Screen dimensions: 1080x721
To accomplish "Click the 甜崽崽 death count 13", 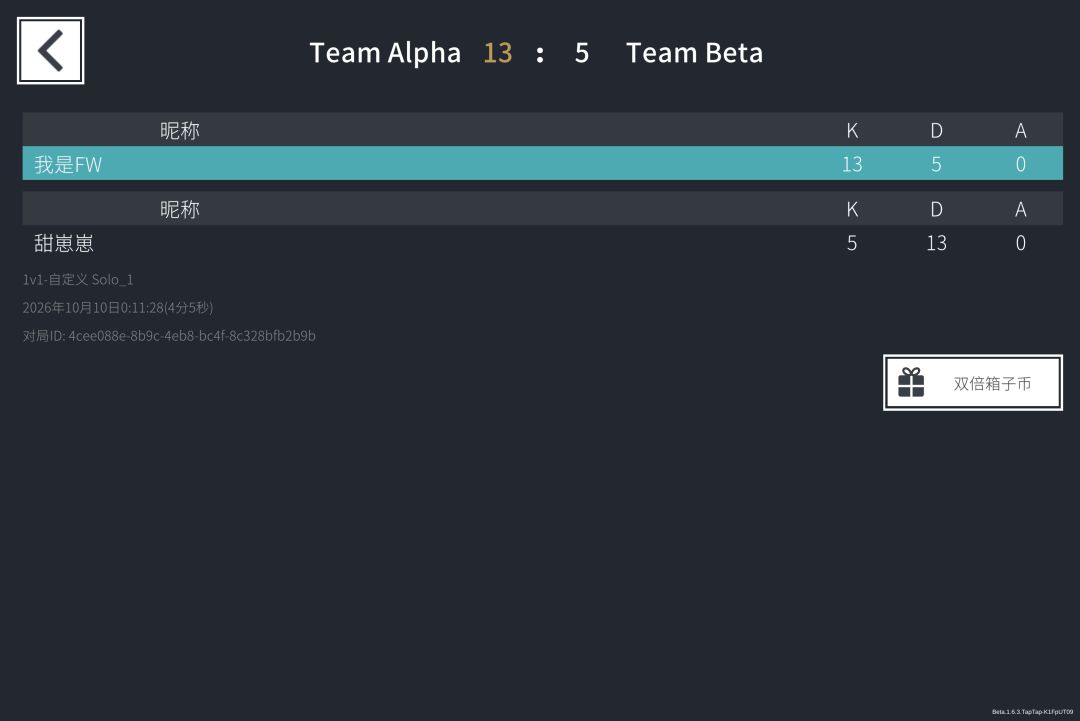I will click(x=936, y=242).
